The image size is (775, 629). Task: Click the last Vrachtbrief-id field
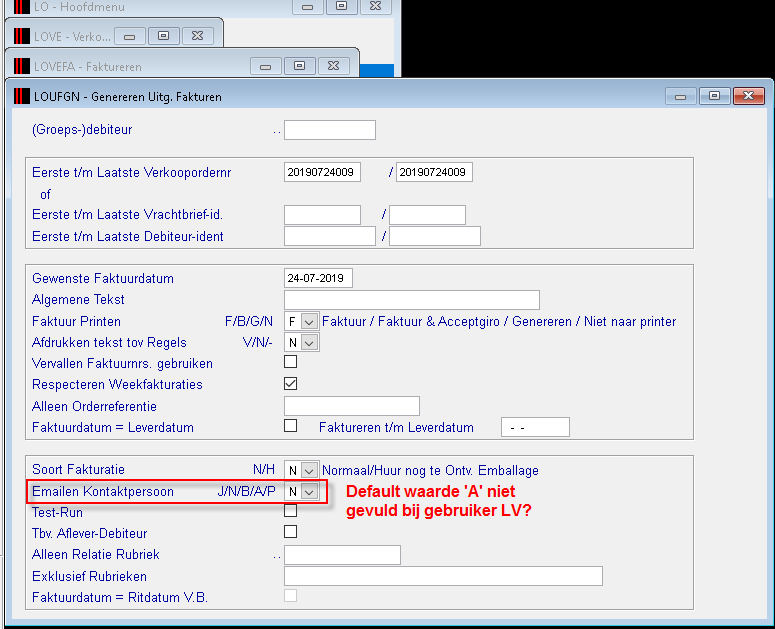click(x=428, y=215)
